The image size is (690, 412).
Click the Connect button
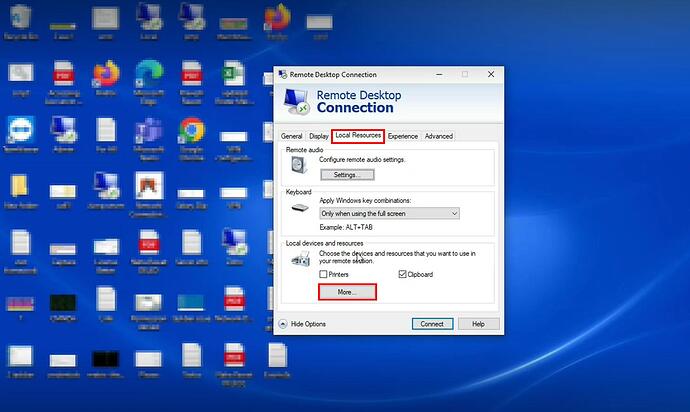click(x=431, y=324)
